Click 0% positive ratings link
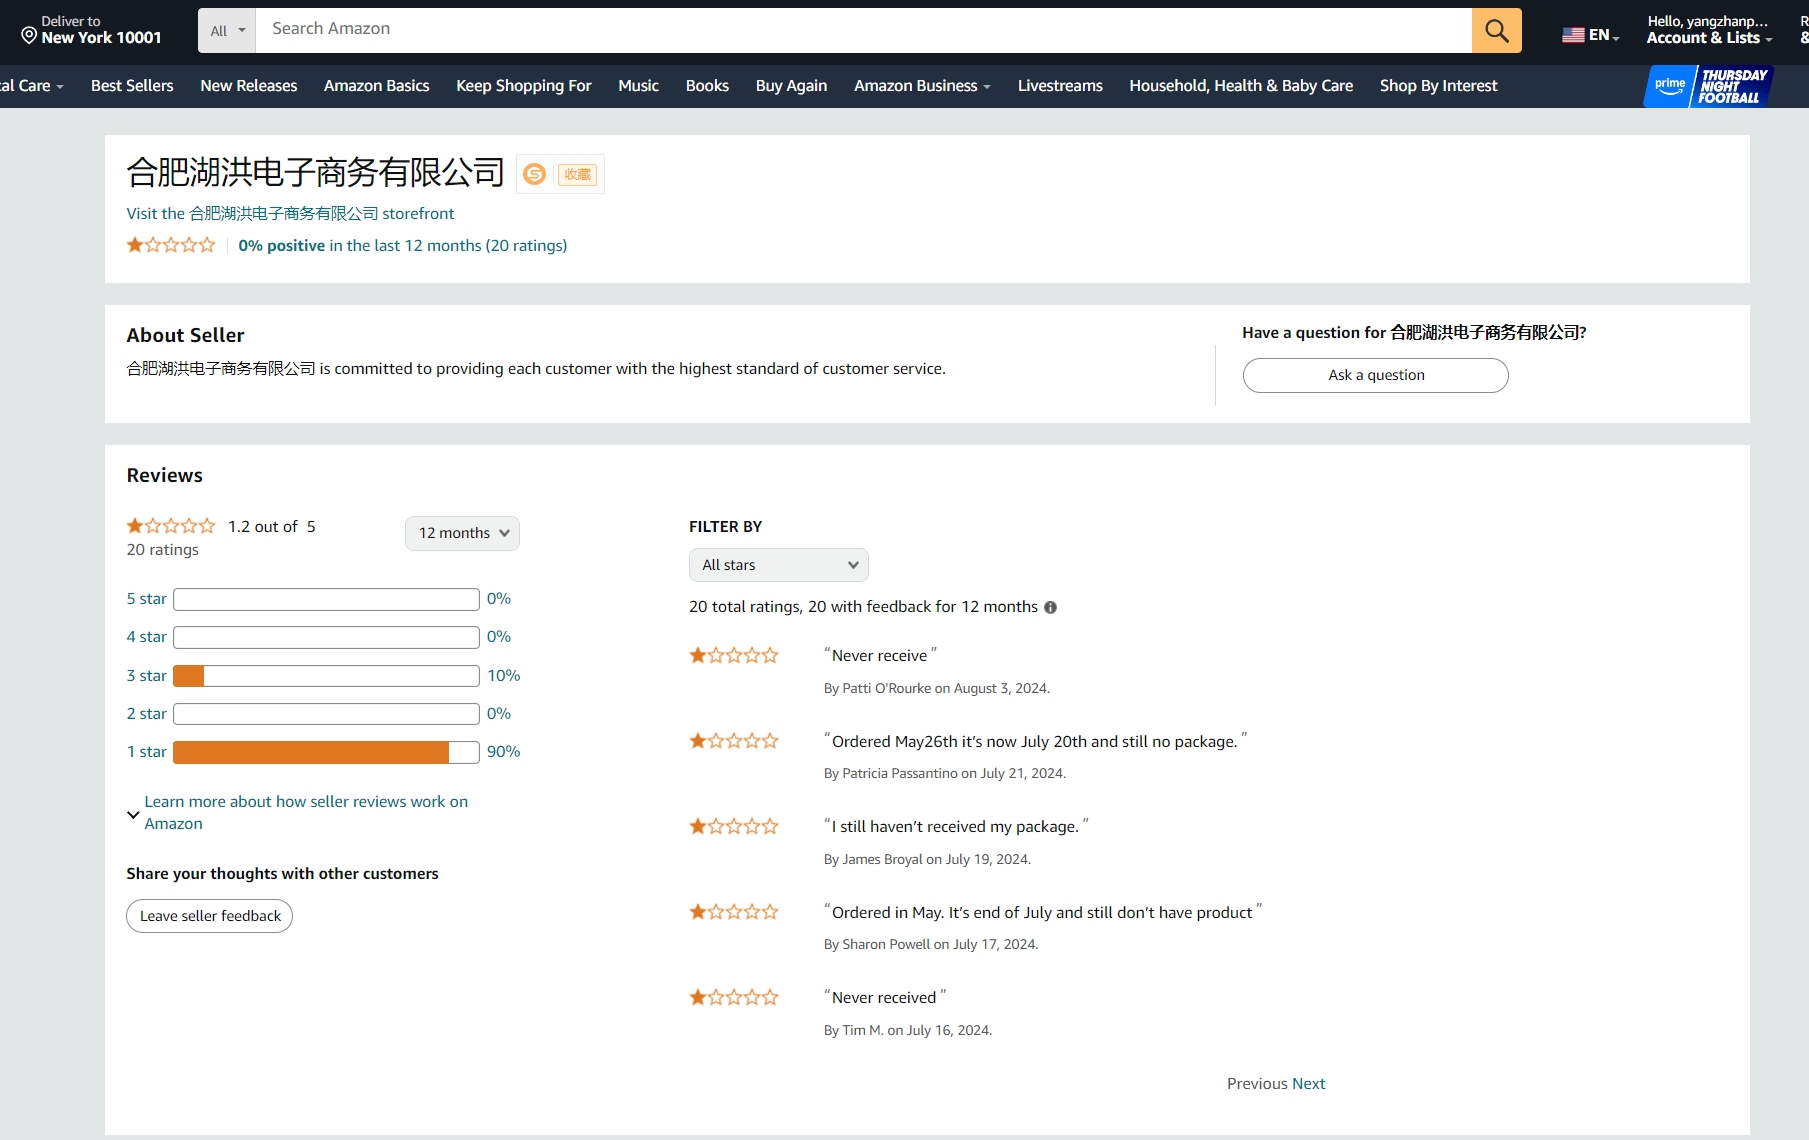 pyautogui.click(x=402, y=246)
